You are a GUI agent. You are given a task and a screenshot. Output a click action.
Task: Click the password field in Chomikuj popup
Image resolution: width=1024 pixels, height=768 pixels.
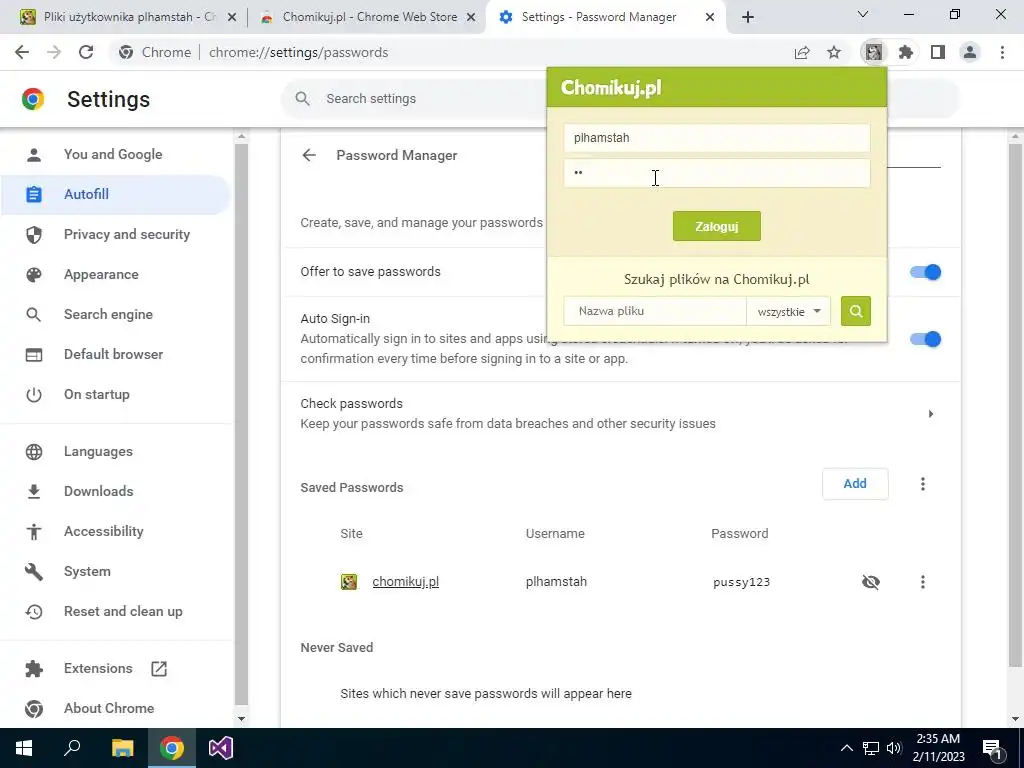click(x=716, y=173)
